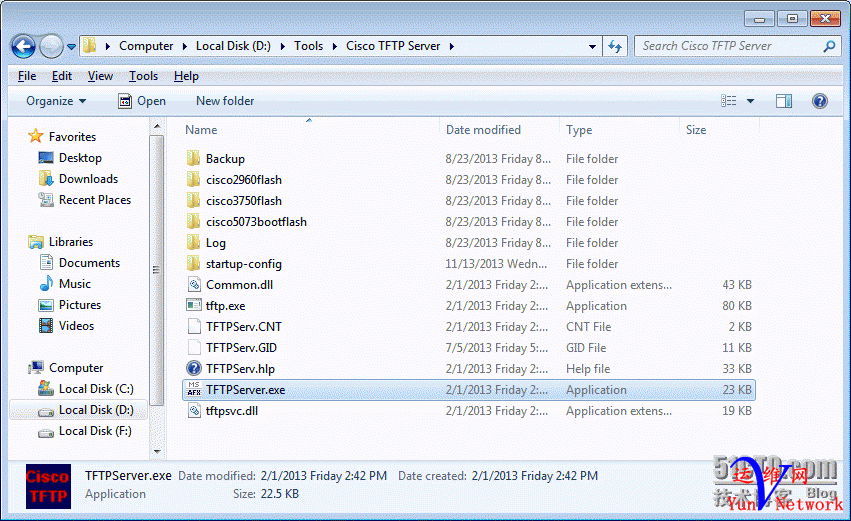Click the TFTPServer.exe file icon
Image resolution: width=851 pixels, height=521 pixels.
pos(194,389)
